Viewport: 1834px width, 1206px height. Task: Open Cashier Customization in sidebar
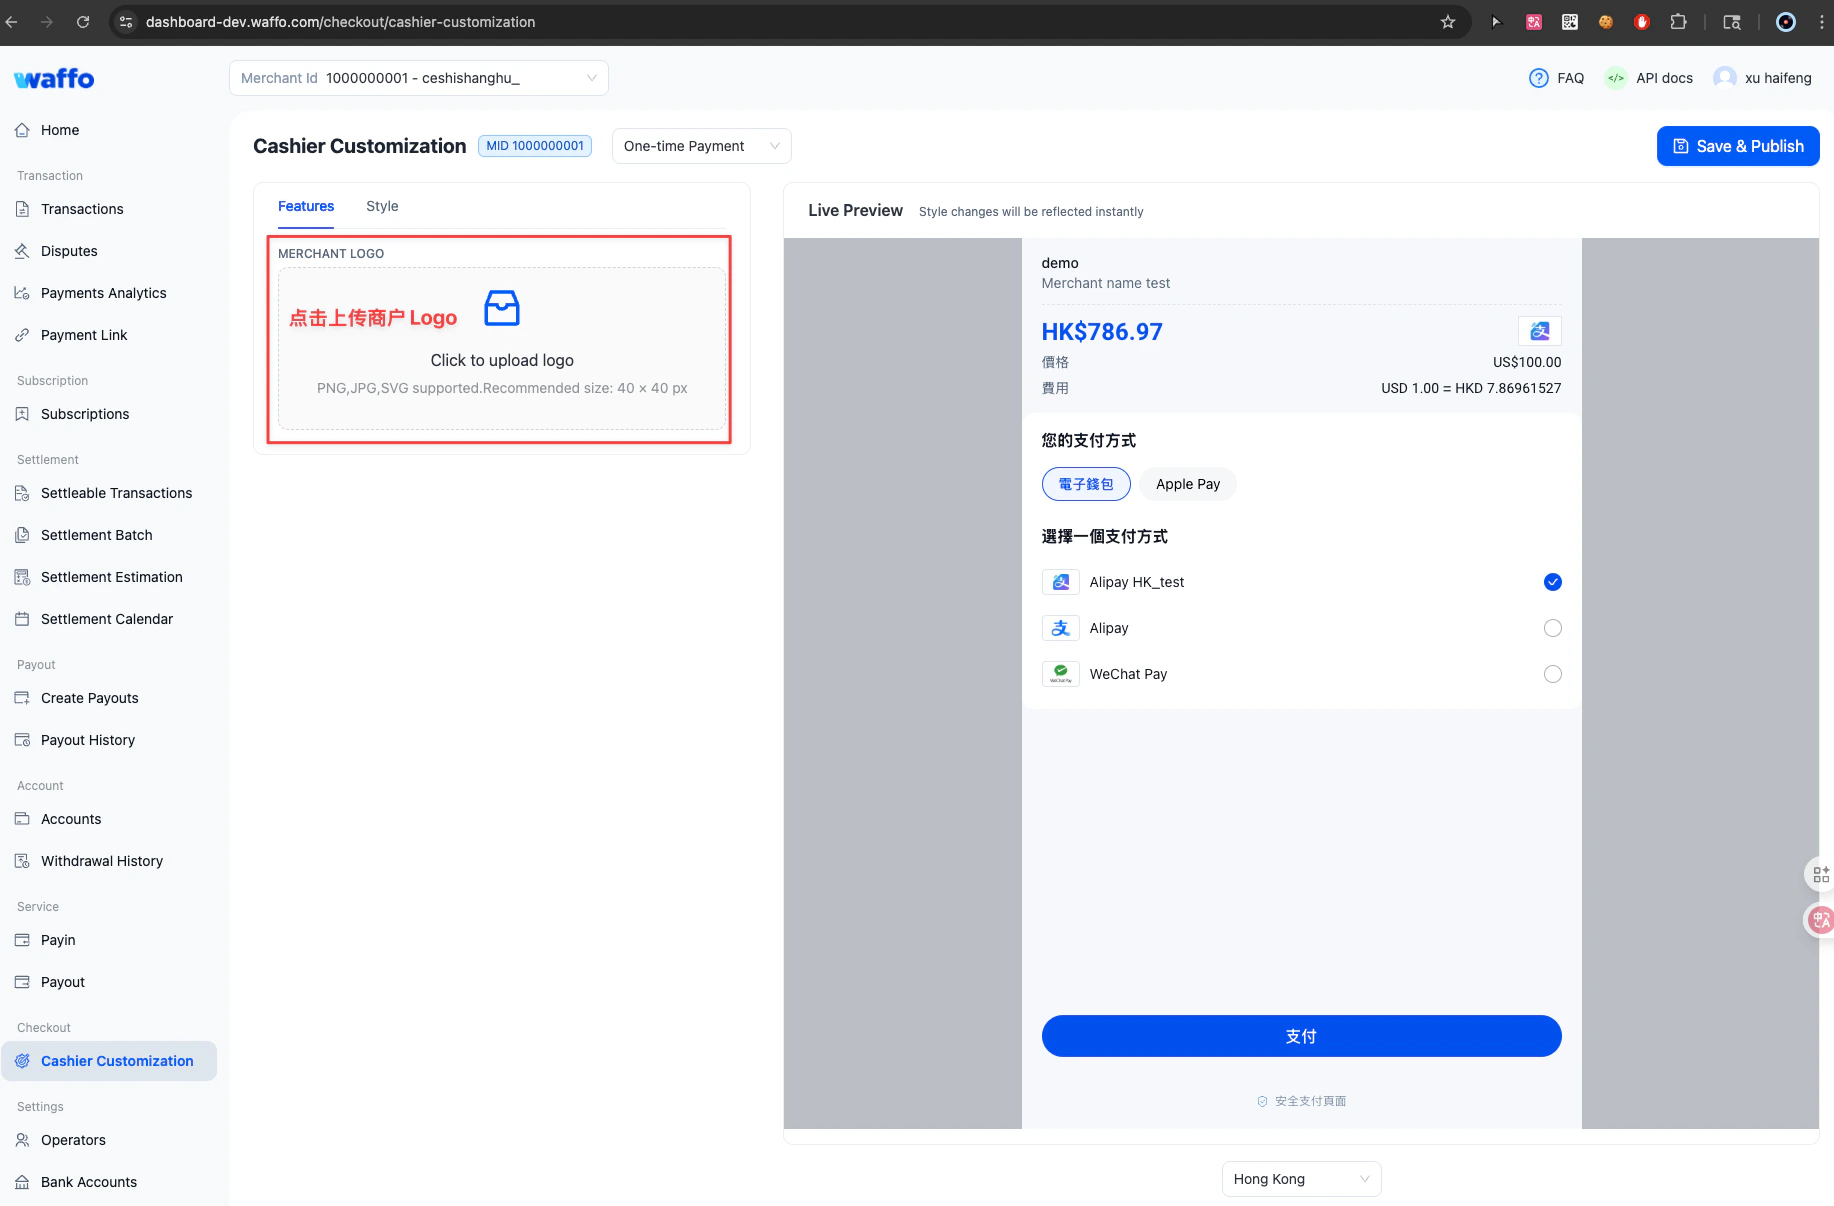[x=109, y=1061]
